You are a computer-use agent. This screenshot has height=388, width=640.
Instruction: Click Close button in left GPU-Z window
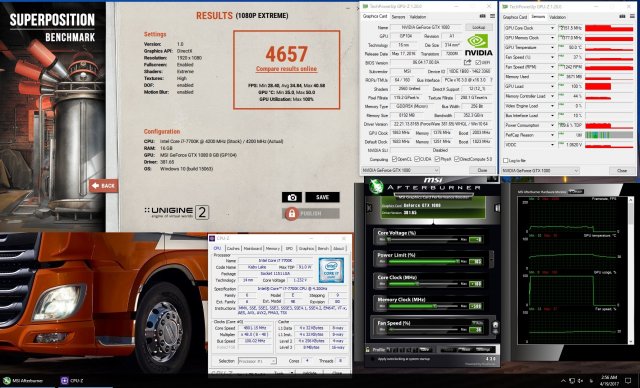coord(482,170)
